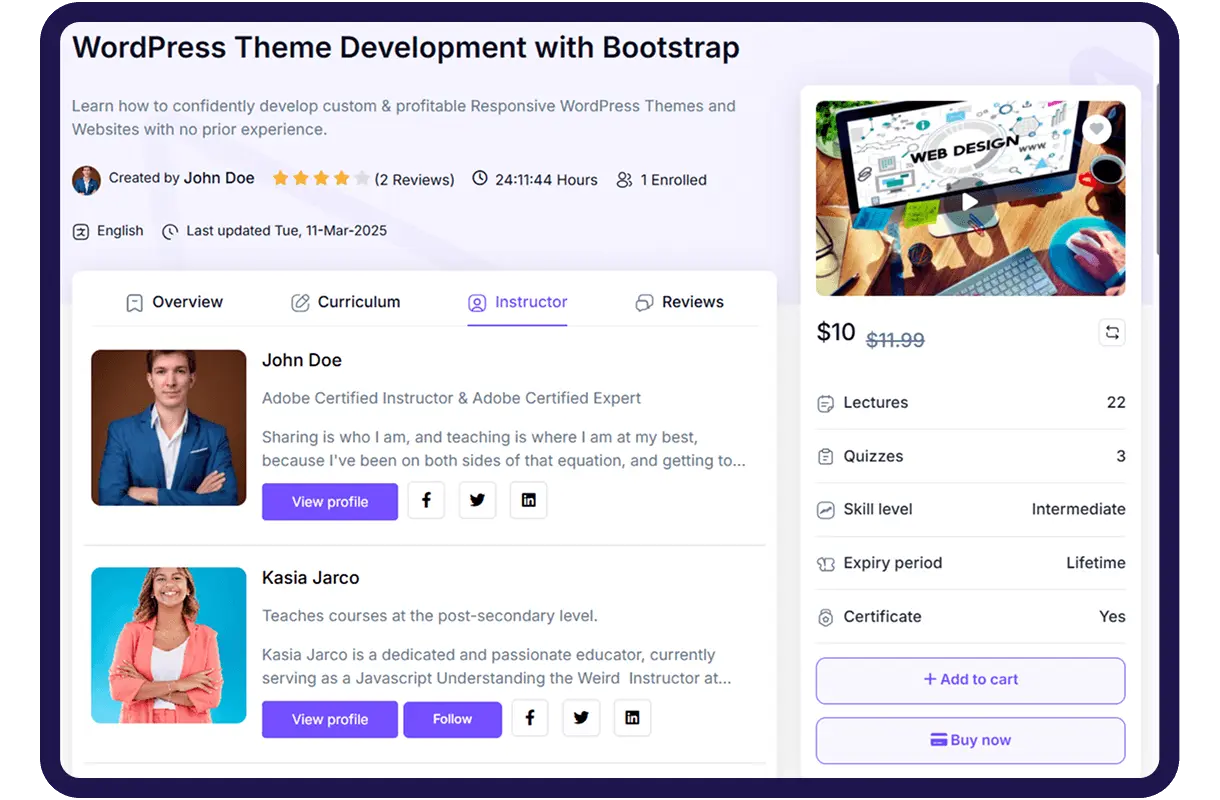Add the course to cart
This screenshot has width=1220, height=800.
[x=970, y=680]
